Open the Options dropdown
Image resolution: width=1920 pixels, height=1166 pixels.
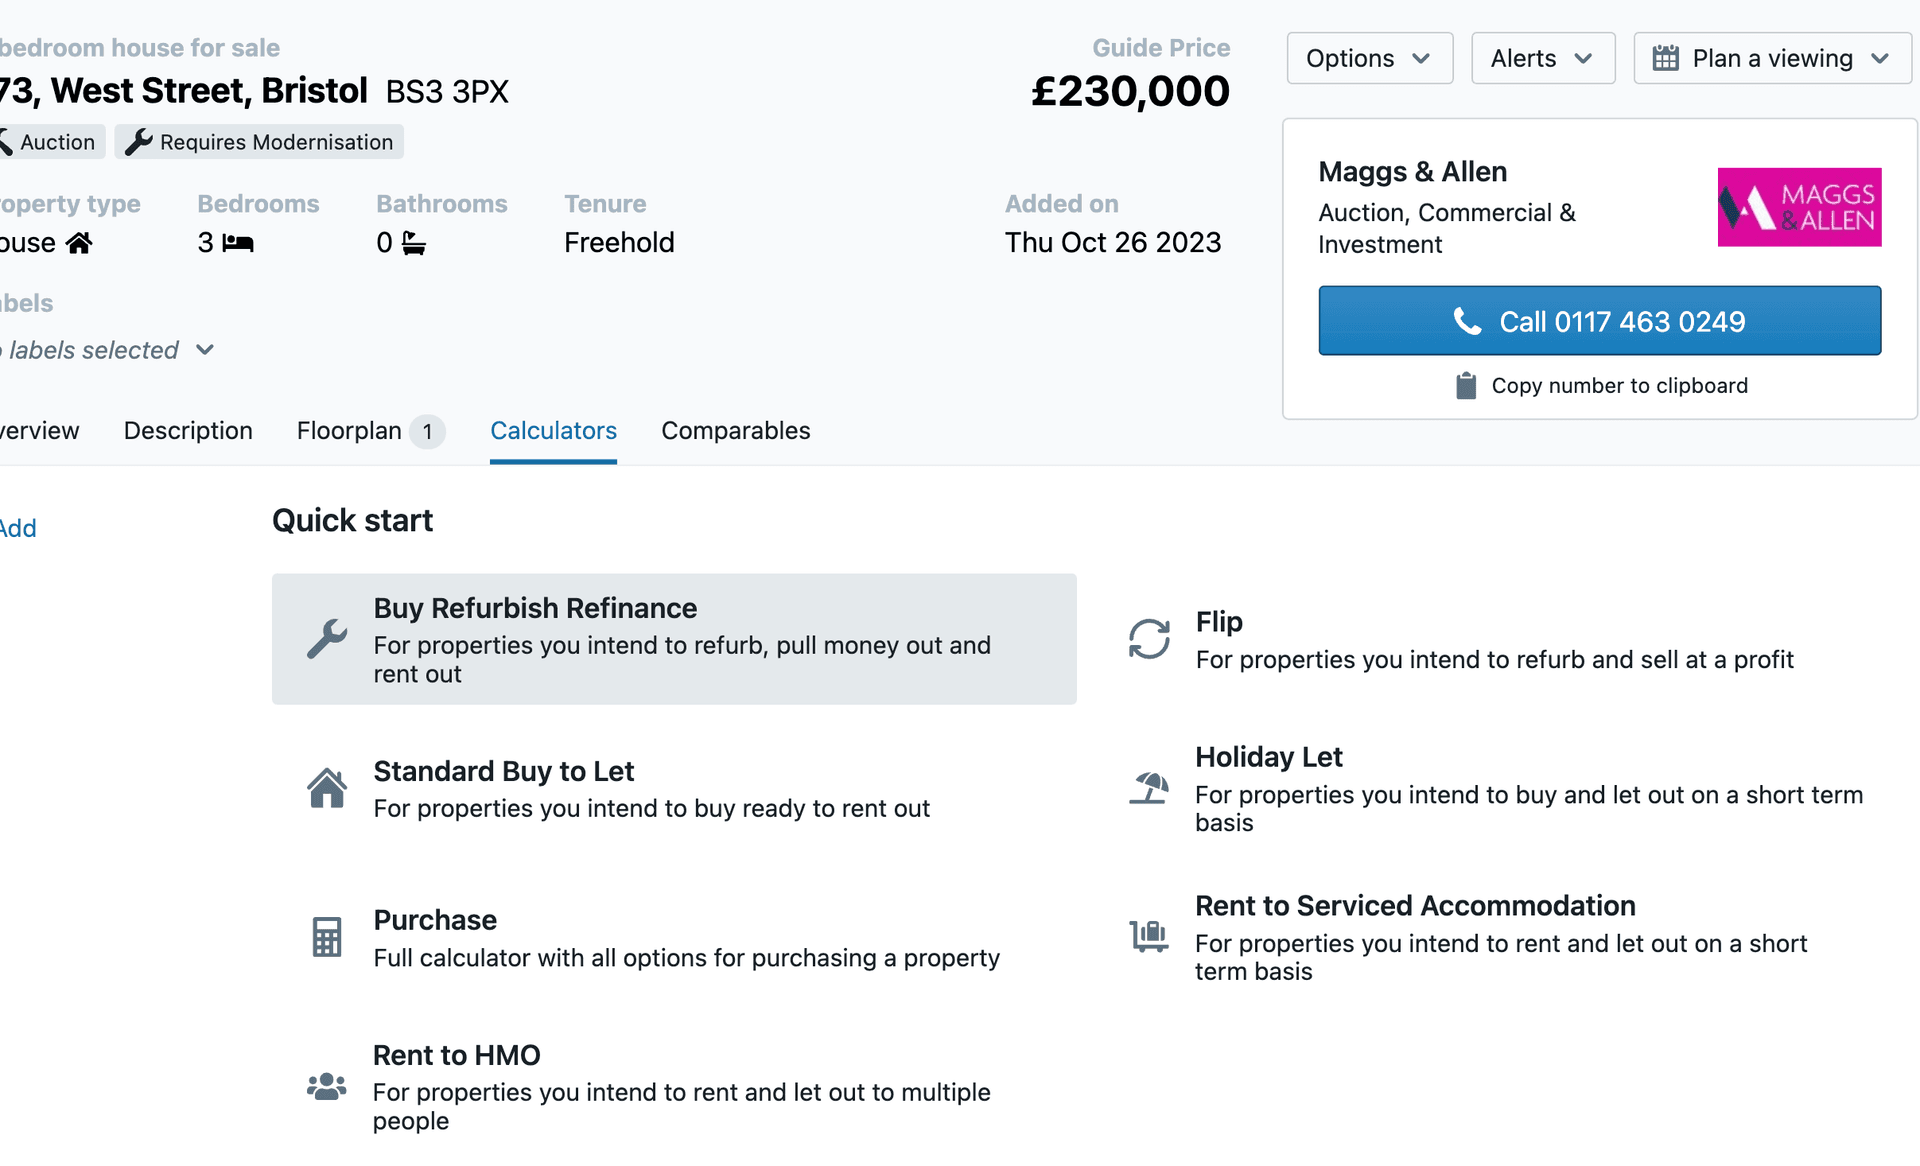tap(1369, 58)
